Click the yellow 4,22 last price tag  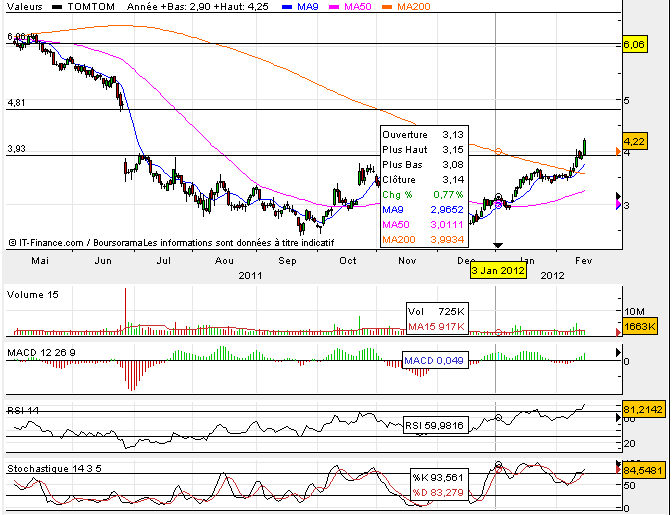[635, 141]
